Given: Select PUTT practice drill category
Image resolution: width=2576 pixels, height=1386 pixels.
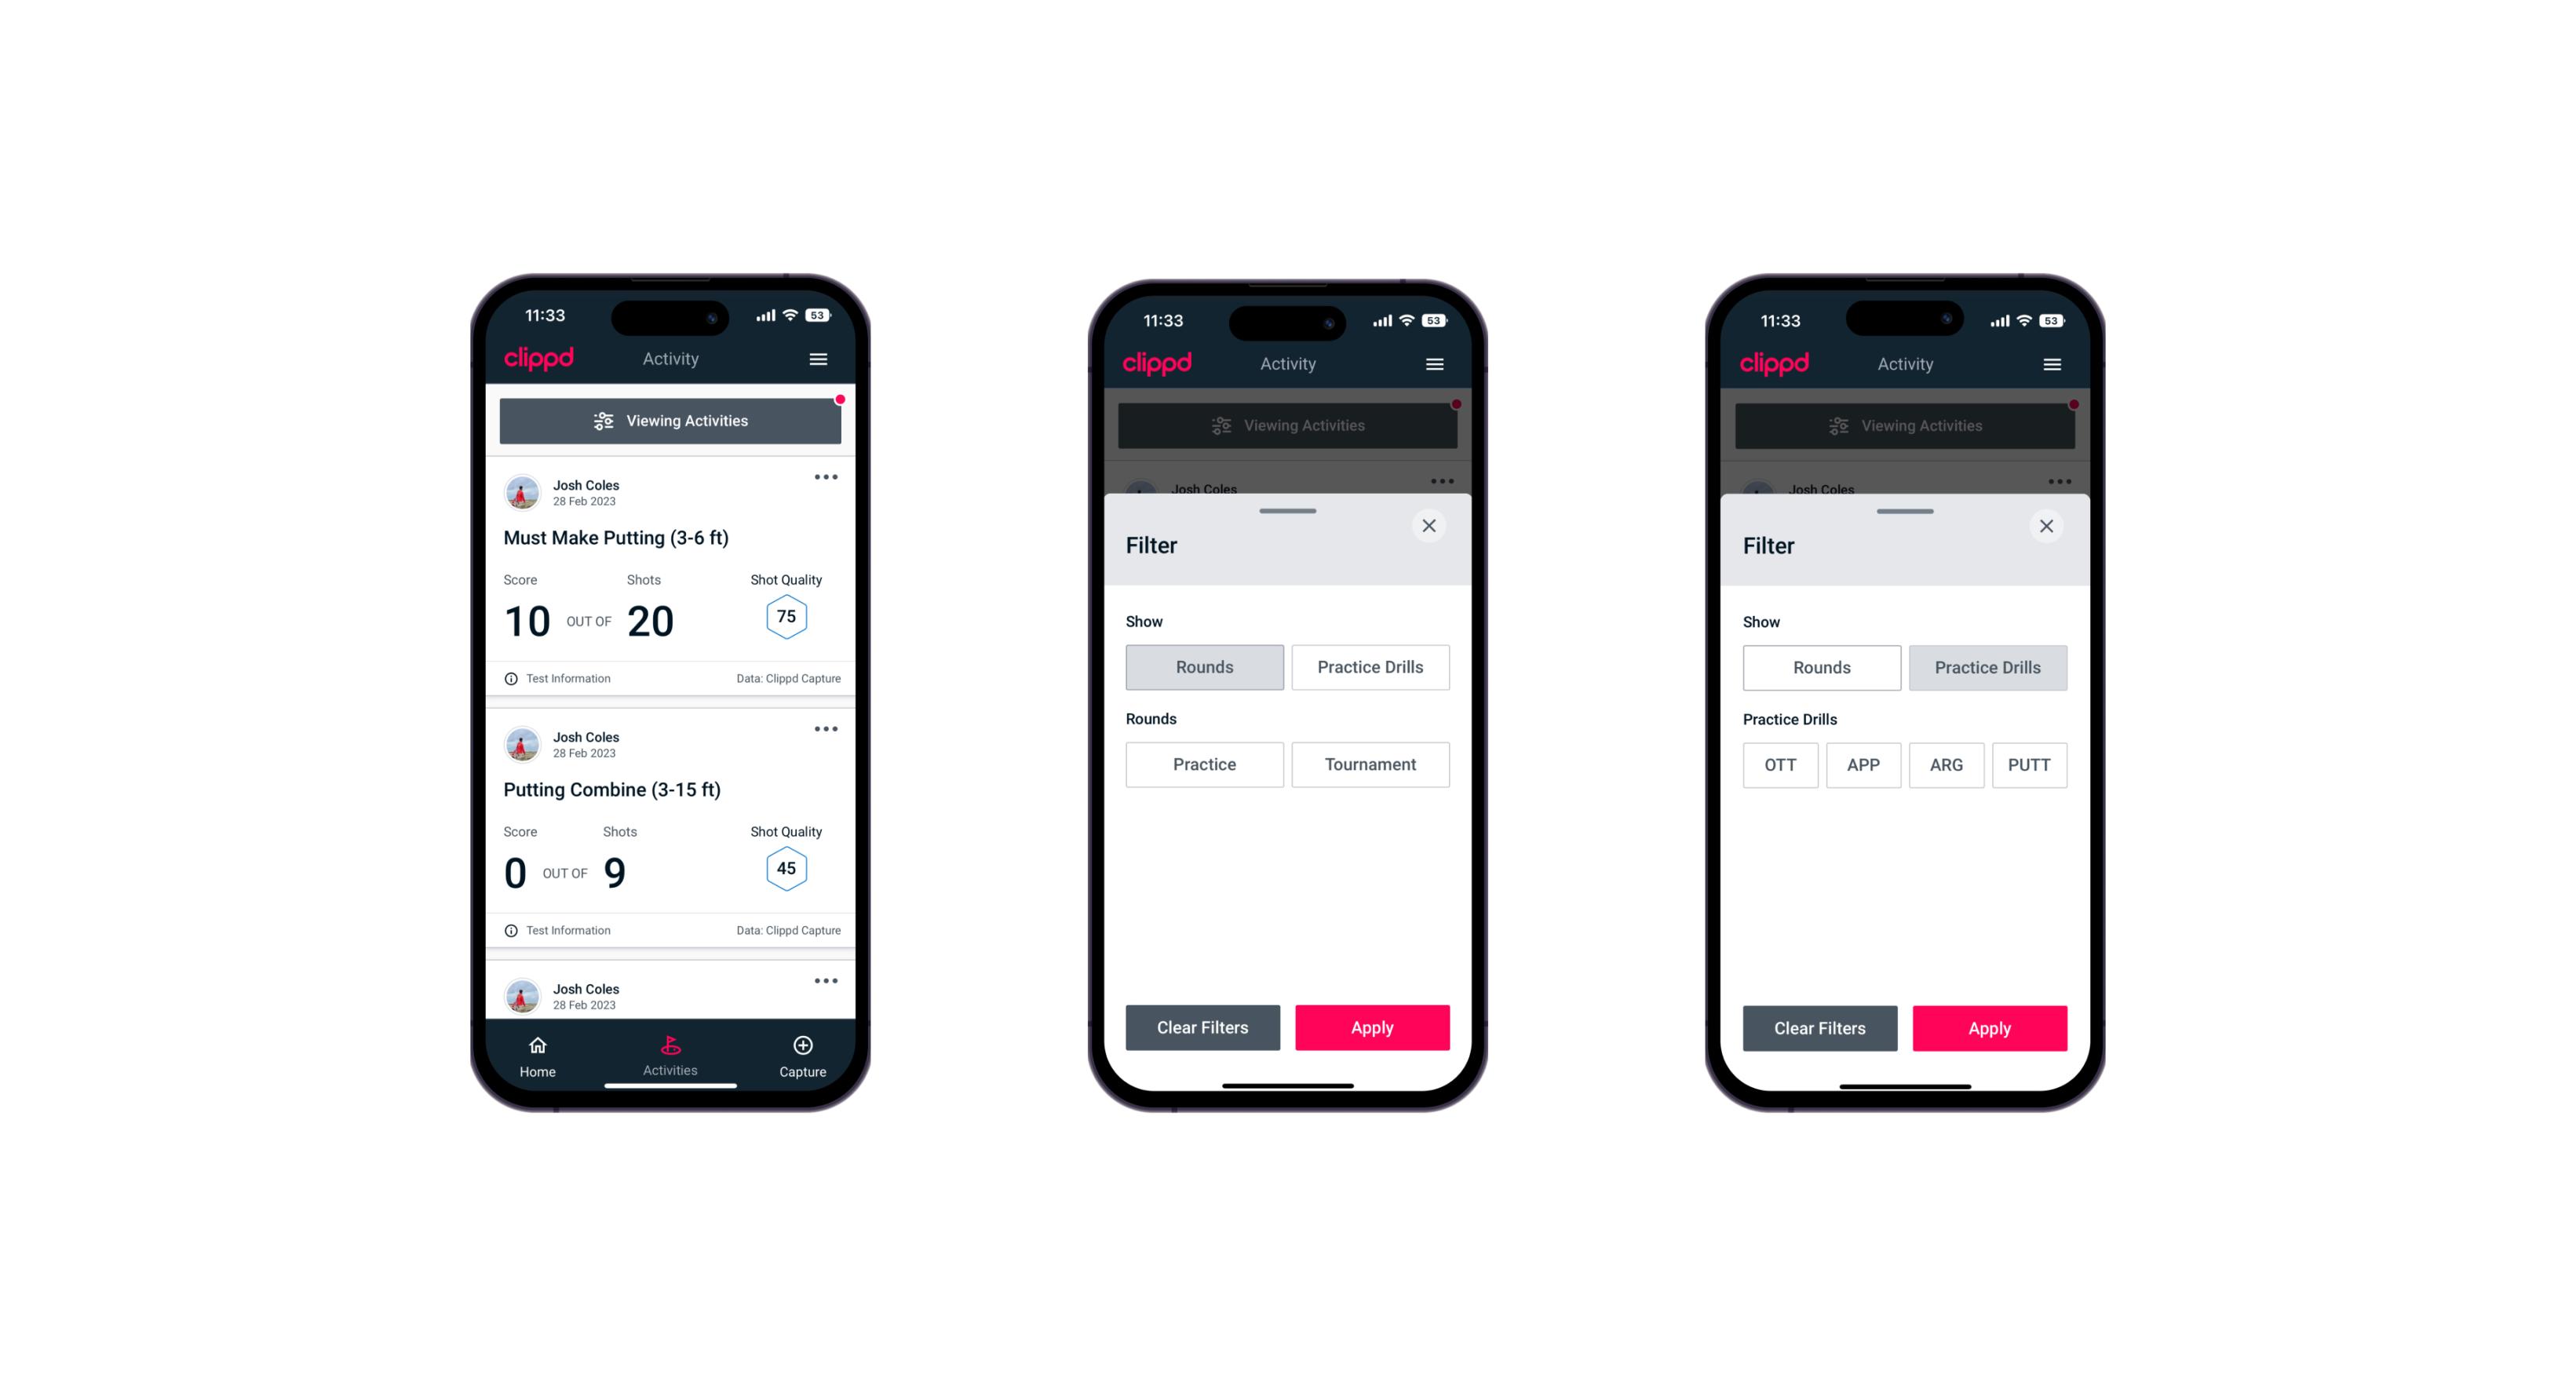Looking at the screenshot, I should pyautogui.click(x=2031, y=764).
